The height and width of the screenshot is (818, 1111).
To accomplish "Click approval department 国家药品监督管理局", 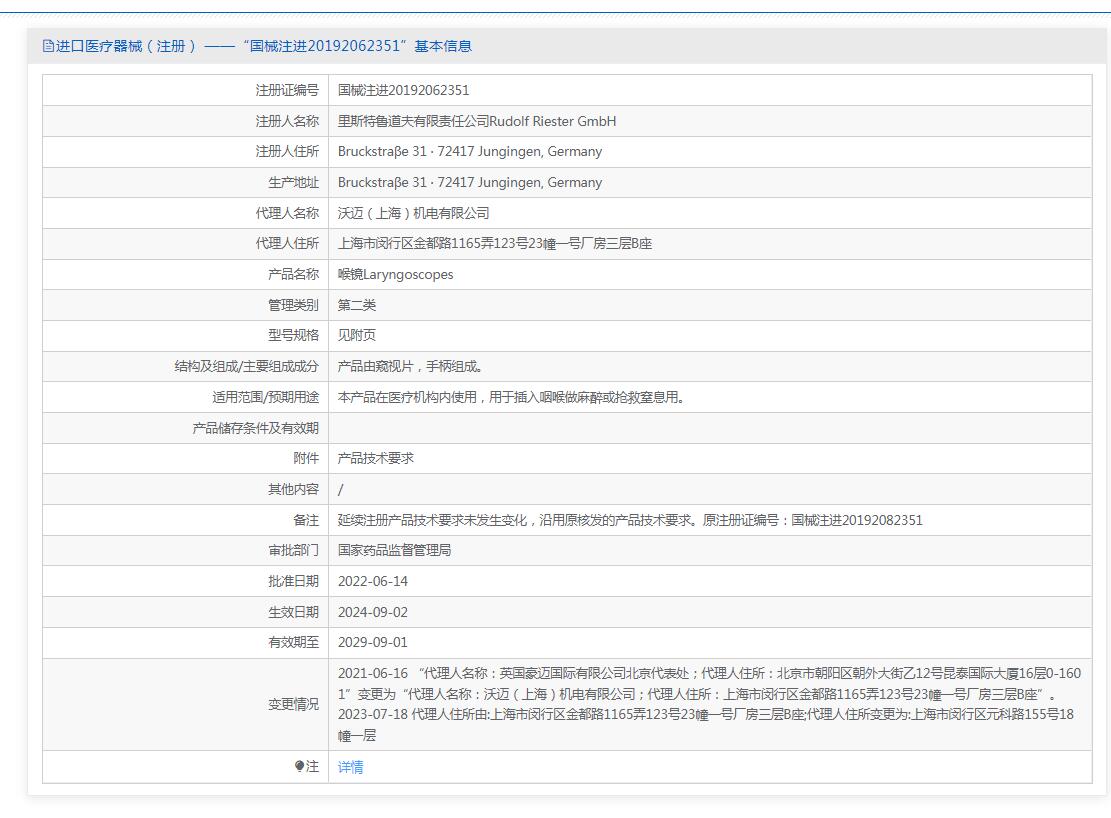I will [394, 550].
